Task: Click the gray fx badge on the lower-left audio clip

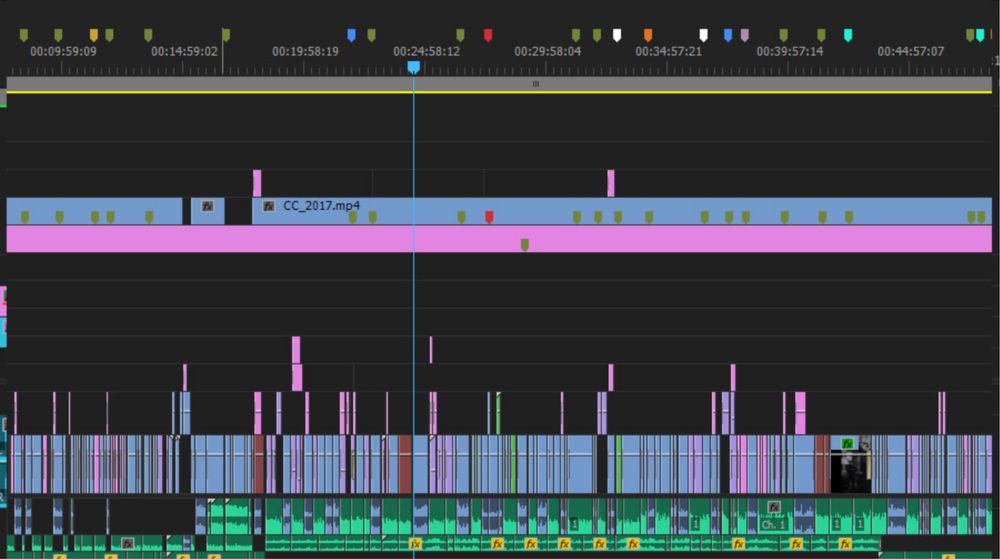Action: tap(128, 544)
